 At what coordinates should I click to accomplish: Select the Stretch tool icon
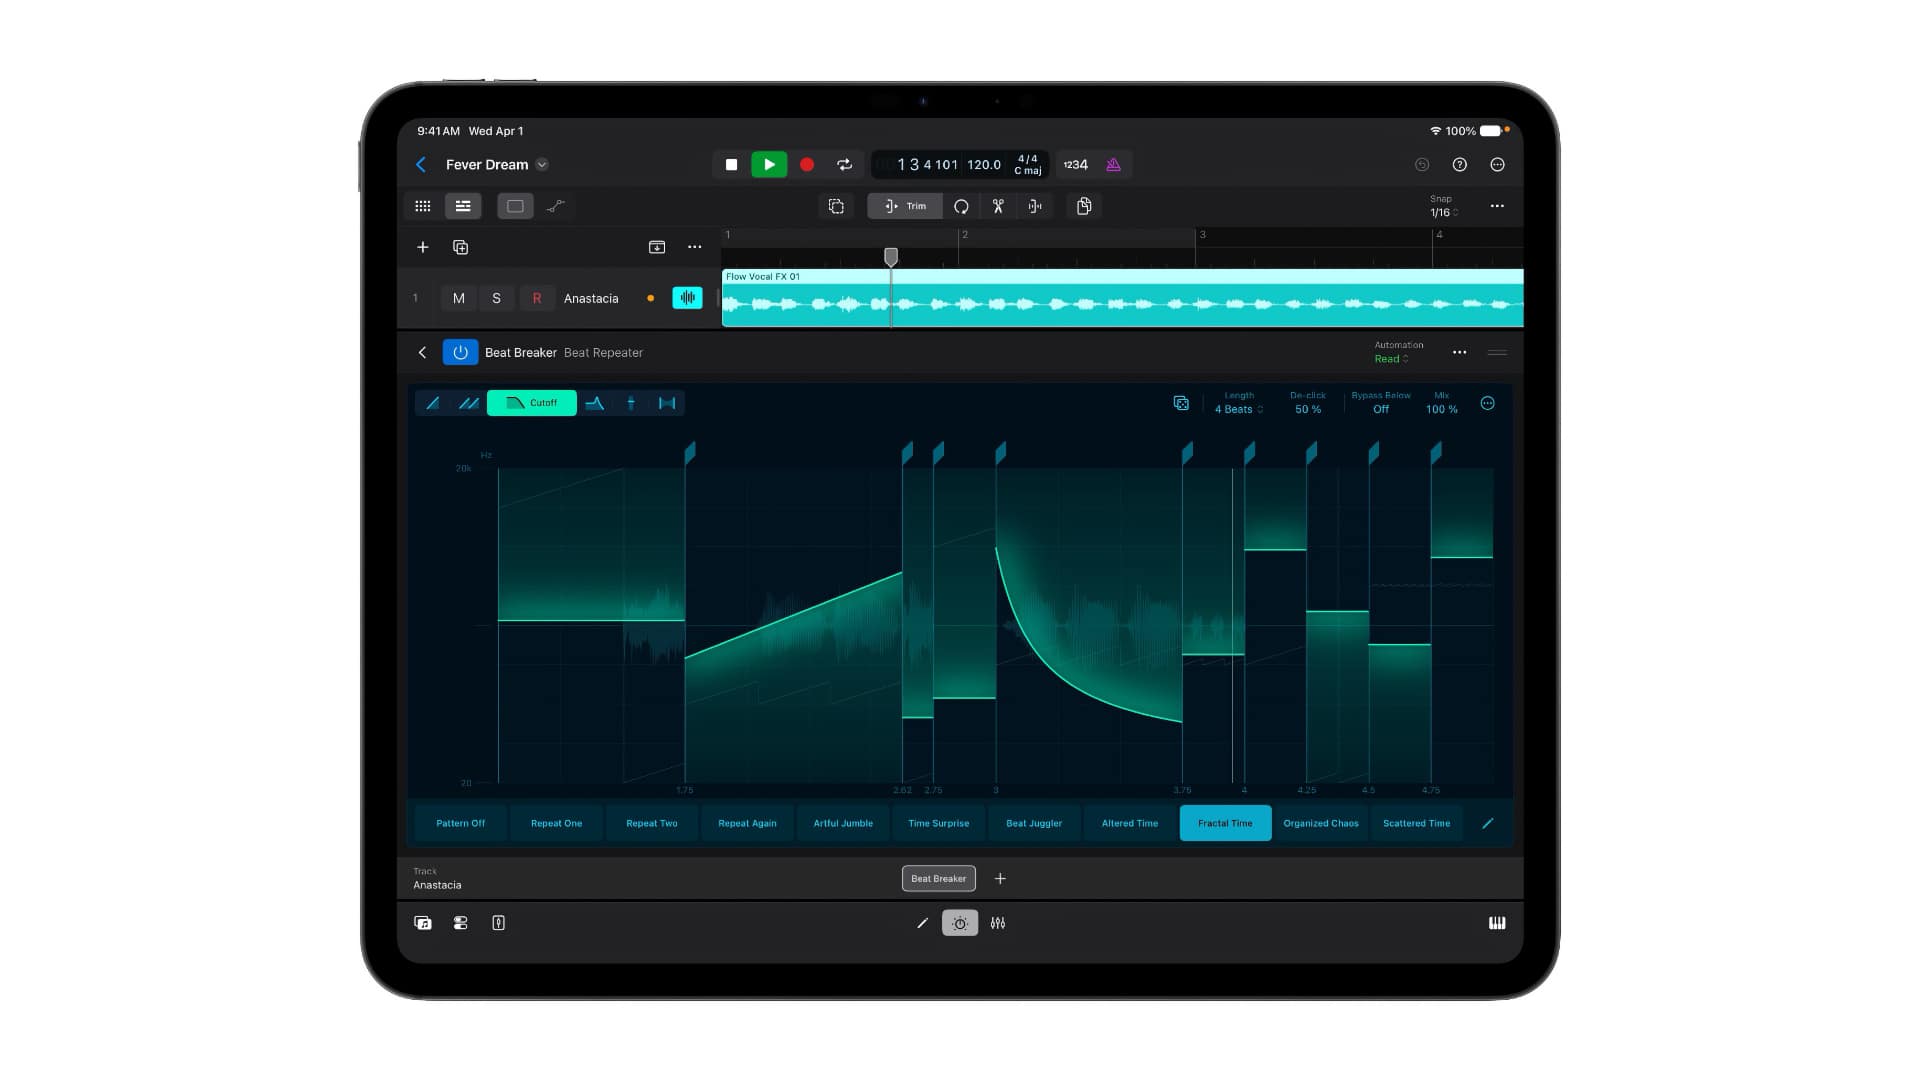(x=1035, y=206)
